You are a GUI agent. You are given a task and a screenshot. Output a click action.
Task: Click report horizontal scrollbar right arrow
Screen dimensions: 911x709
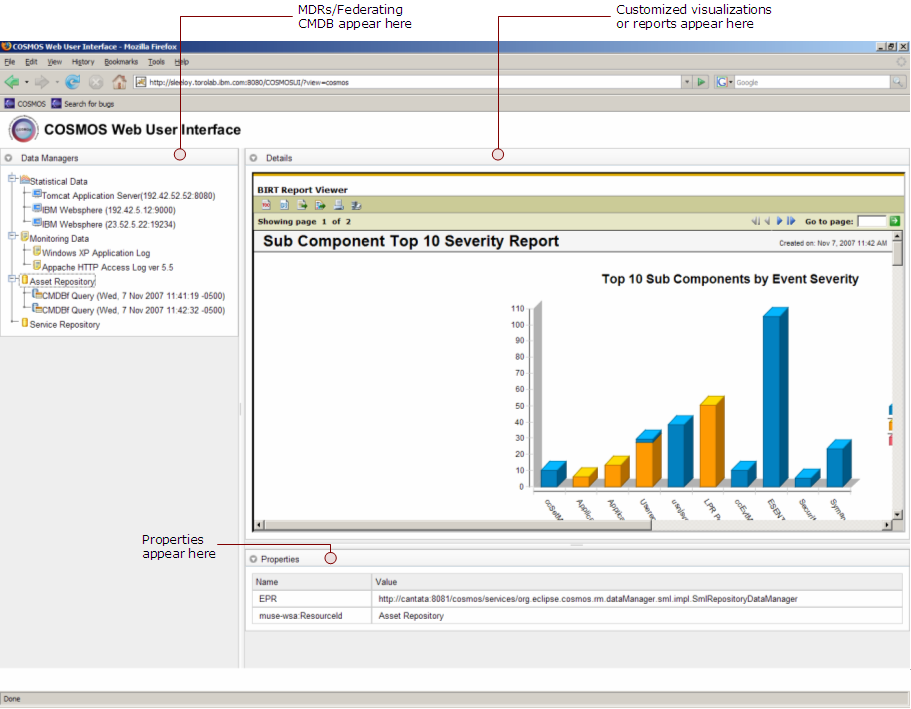(x=887, y=525)
